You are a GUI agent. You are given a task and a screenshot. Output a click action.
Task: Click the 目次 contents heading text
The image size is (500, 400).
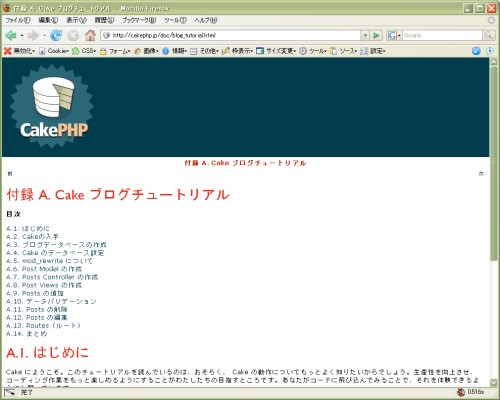point(13,214)
